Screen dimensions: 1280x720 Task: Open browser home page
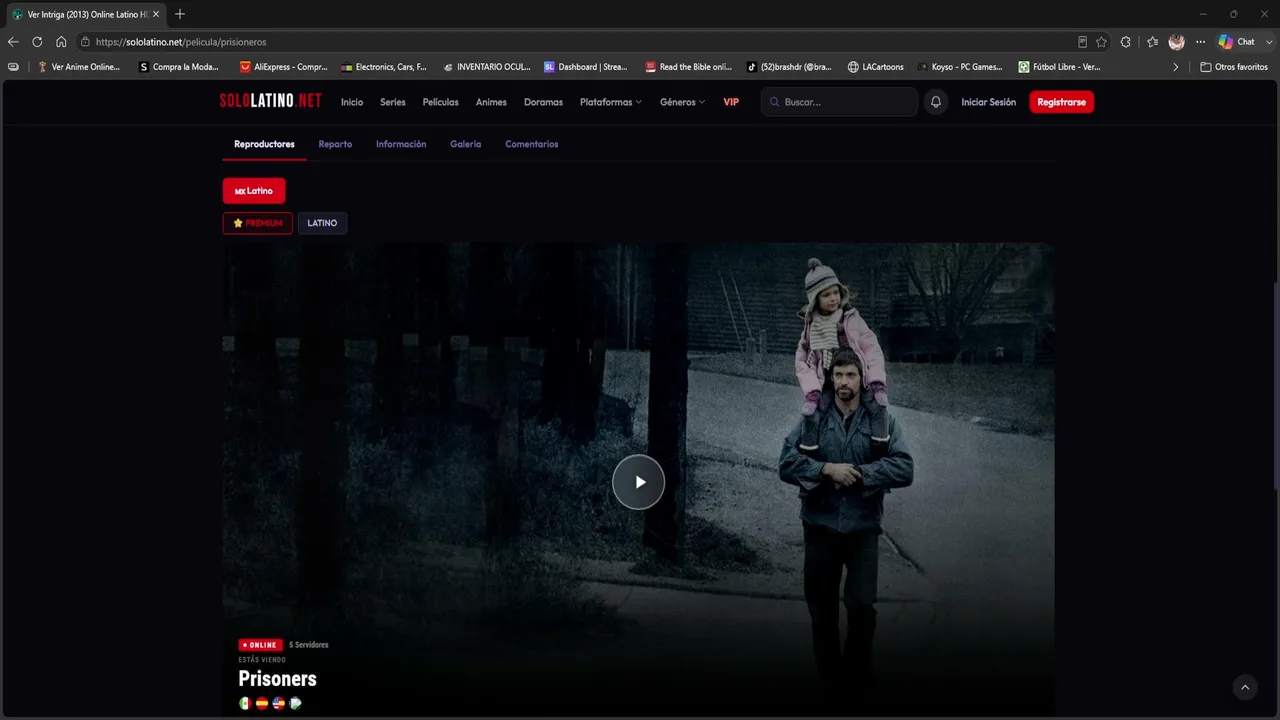click(x=61, y=42)
